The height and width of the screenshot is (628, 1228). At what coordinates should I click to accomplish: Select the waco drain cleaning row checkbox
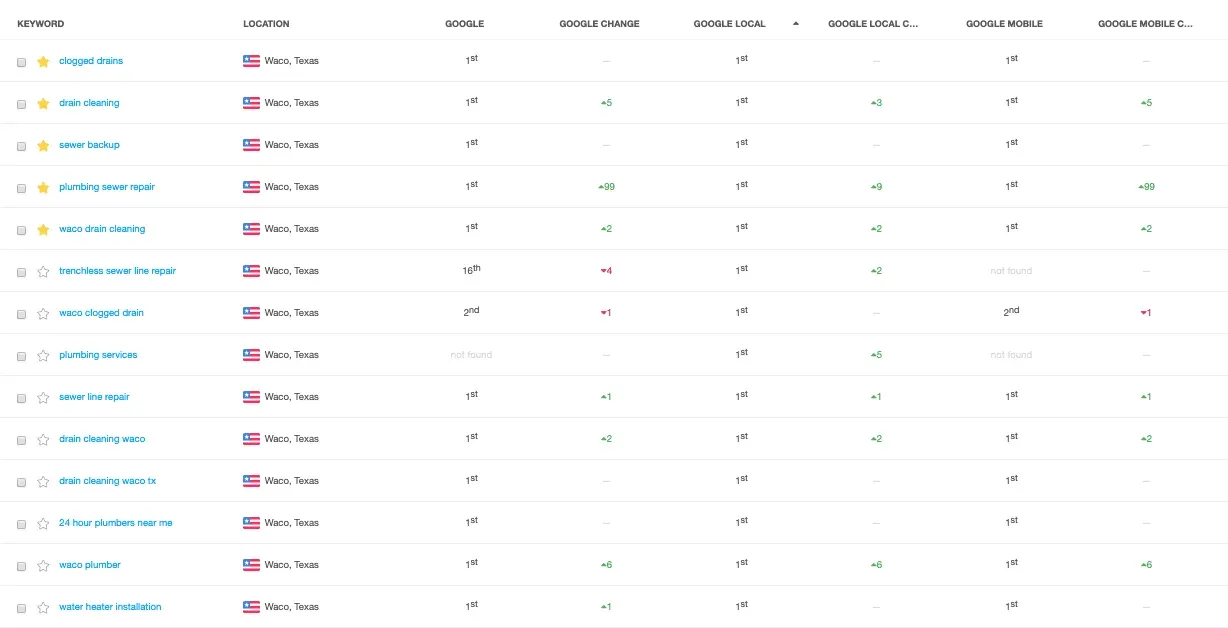click(22, 230)
